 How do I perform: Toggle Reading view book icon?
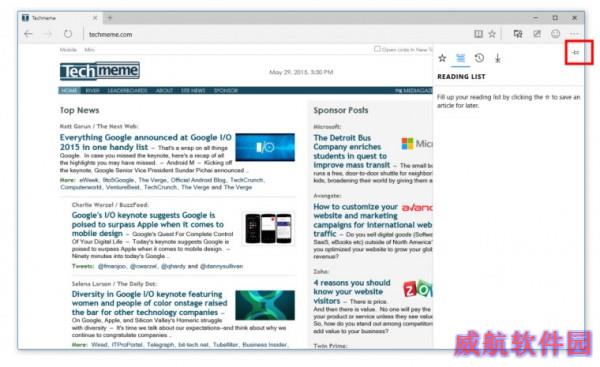click(478, 34)
